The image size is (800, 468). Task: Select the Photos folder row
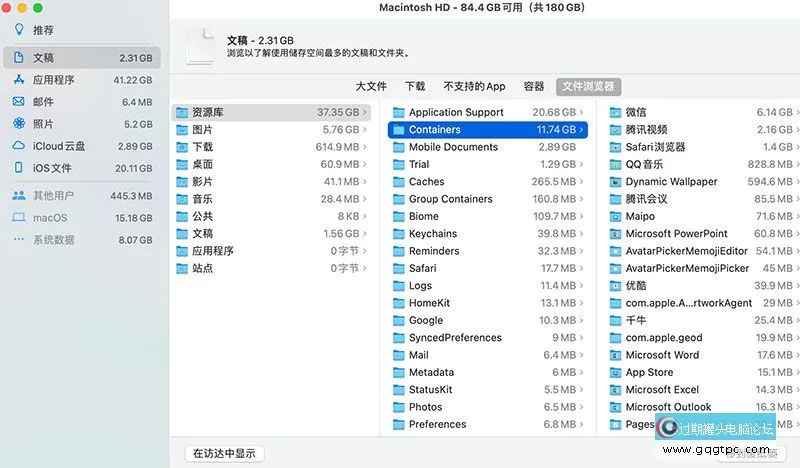click(488, 407)
